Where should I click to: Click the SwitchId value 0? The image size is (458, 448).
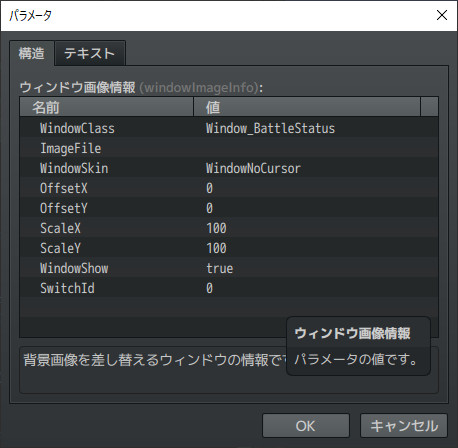coord(209,288)
